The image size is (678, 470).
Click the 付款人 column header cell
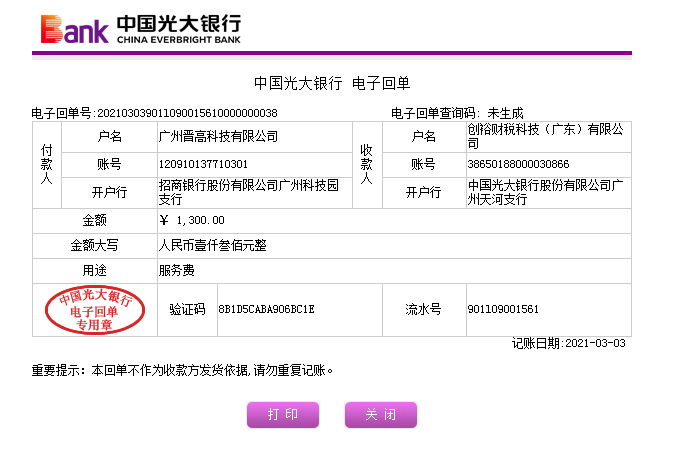coord(47,165)
